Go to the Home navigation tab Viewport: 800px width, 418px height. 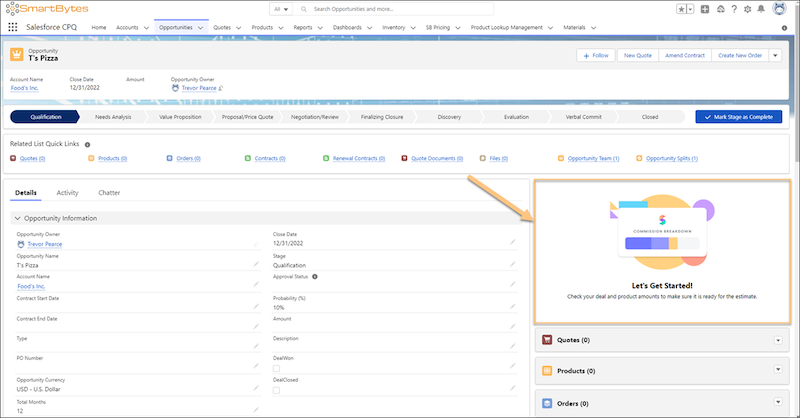point(98,28)
